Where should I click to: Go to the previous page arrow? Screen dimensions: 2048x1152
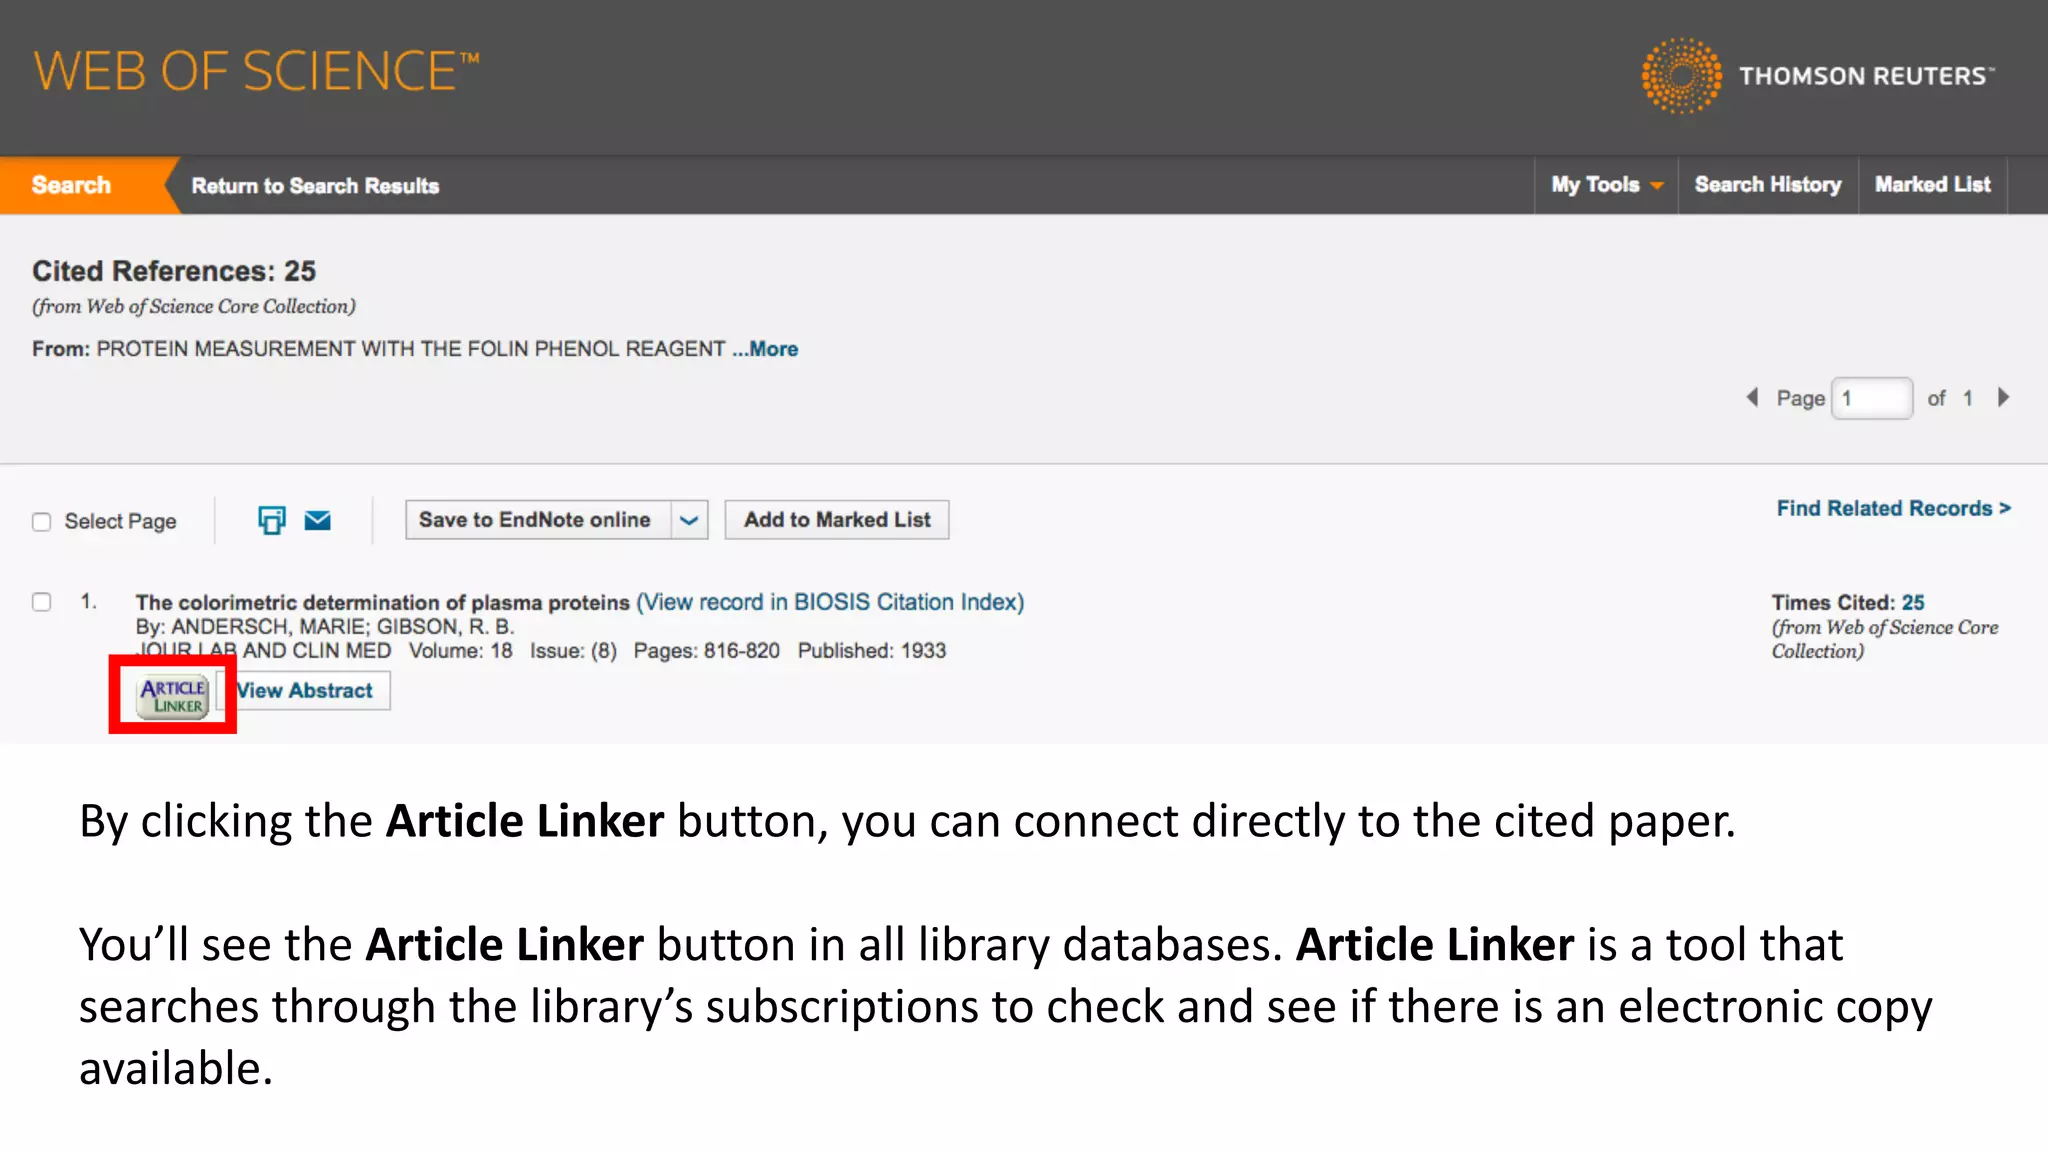click(x=1752, y=397)
